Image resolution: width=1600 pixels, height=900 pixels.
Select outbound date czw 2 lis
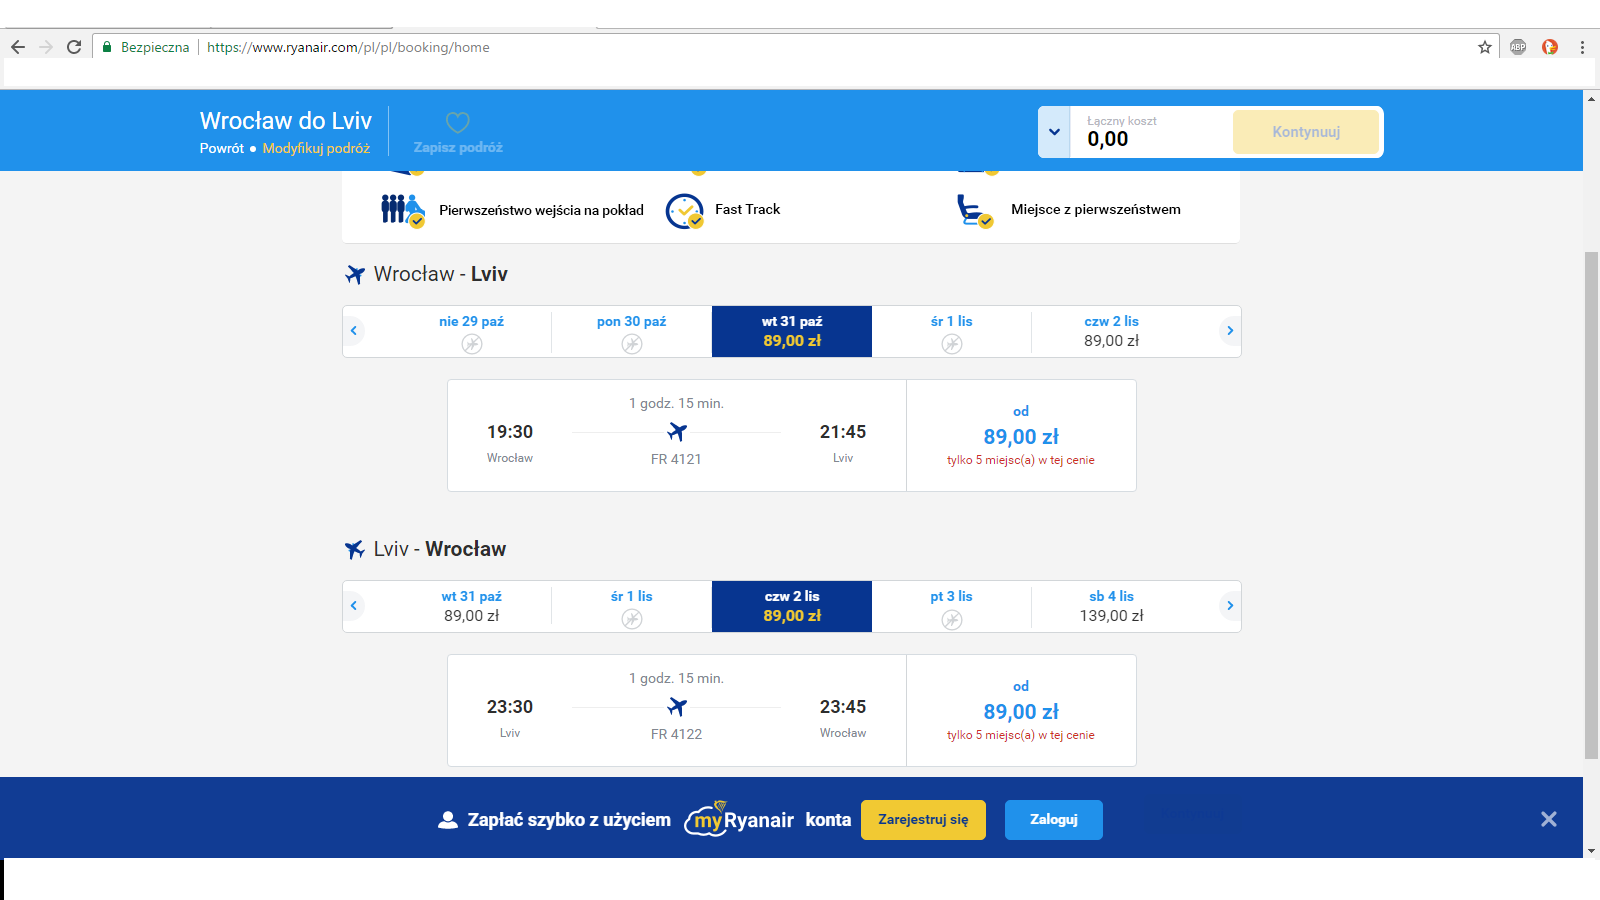tap(1112, 331)
